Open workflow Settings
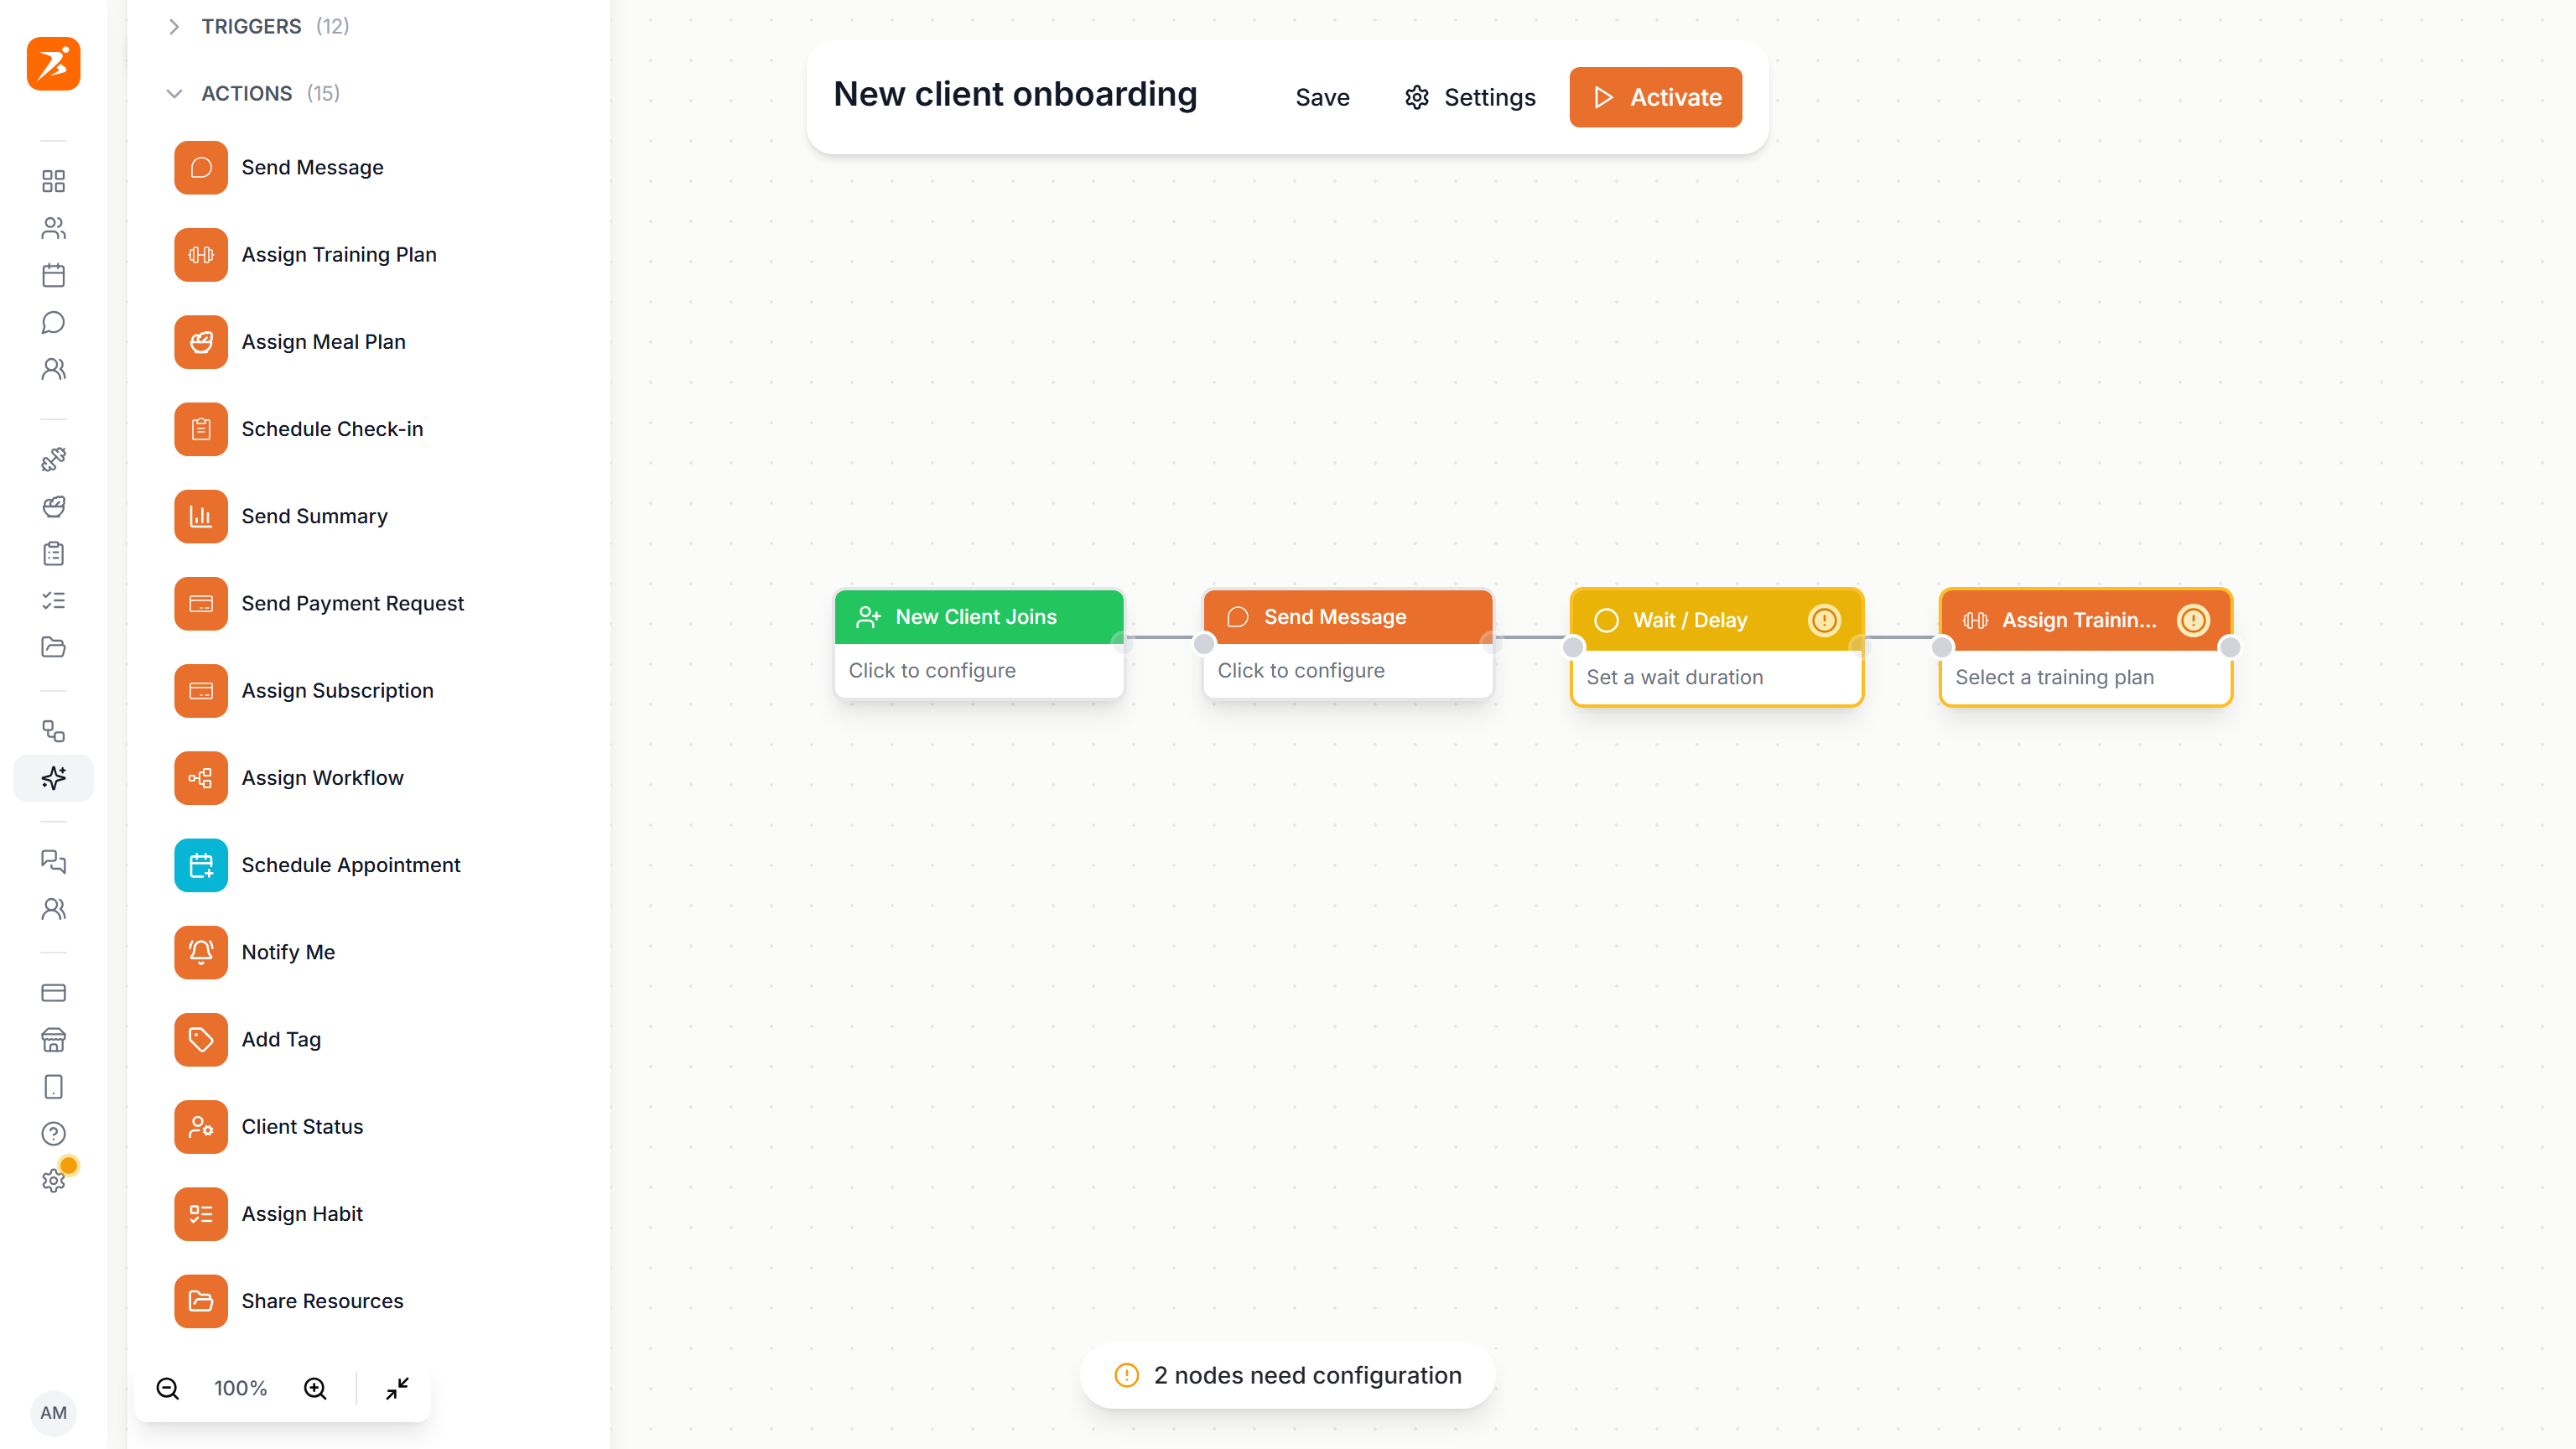Screen dimensions: 2576x1449 tap(1470, 97)
